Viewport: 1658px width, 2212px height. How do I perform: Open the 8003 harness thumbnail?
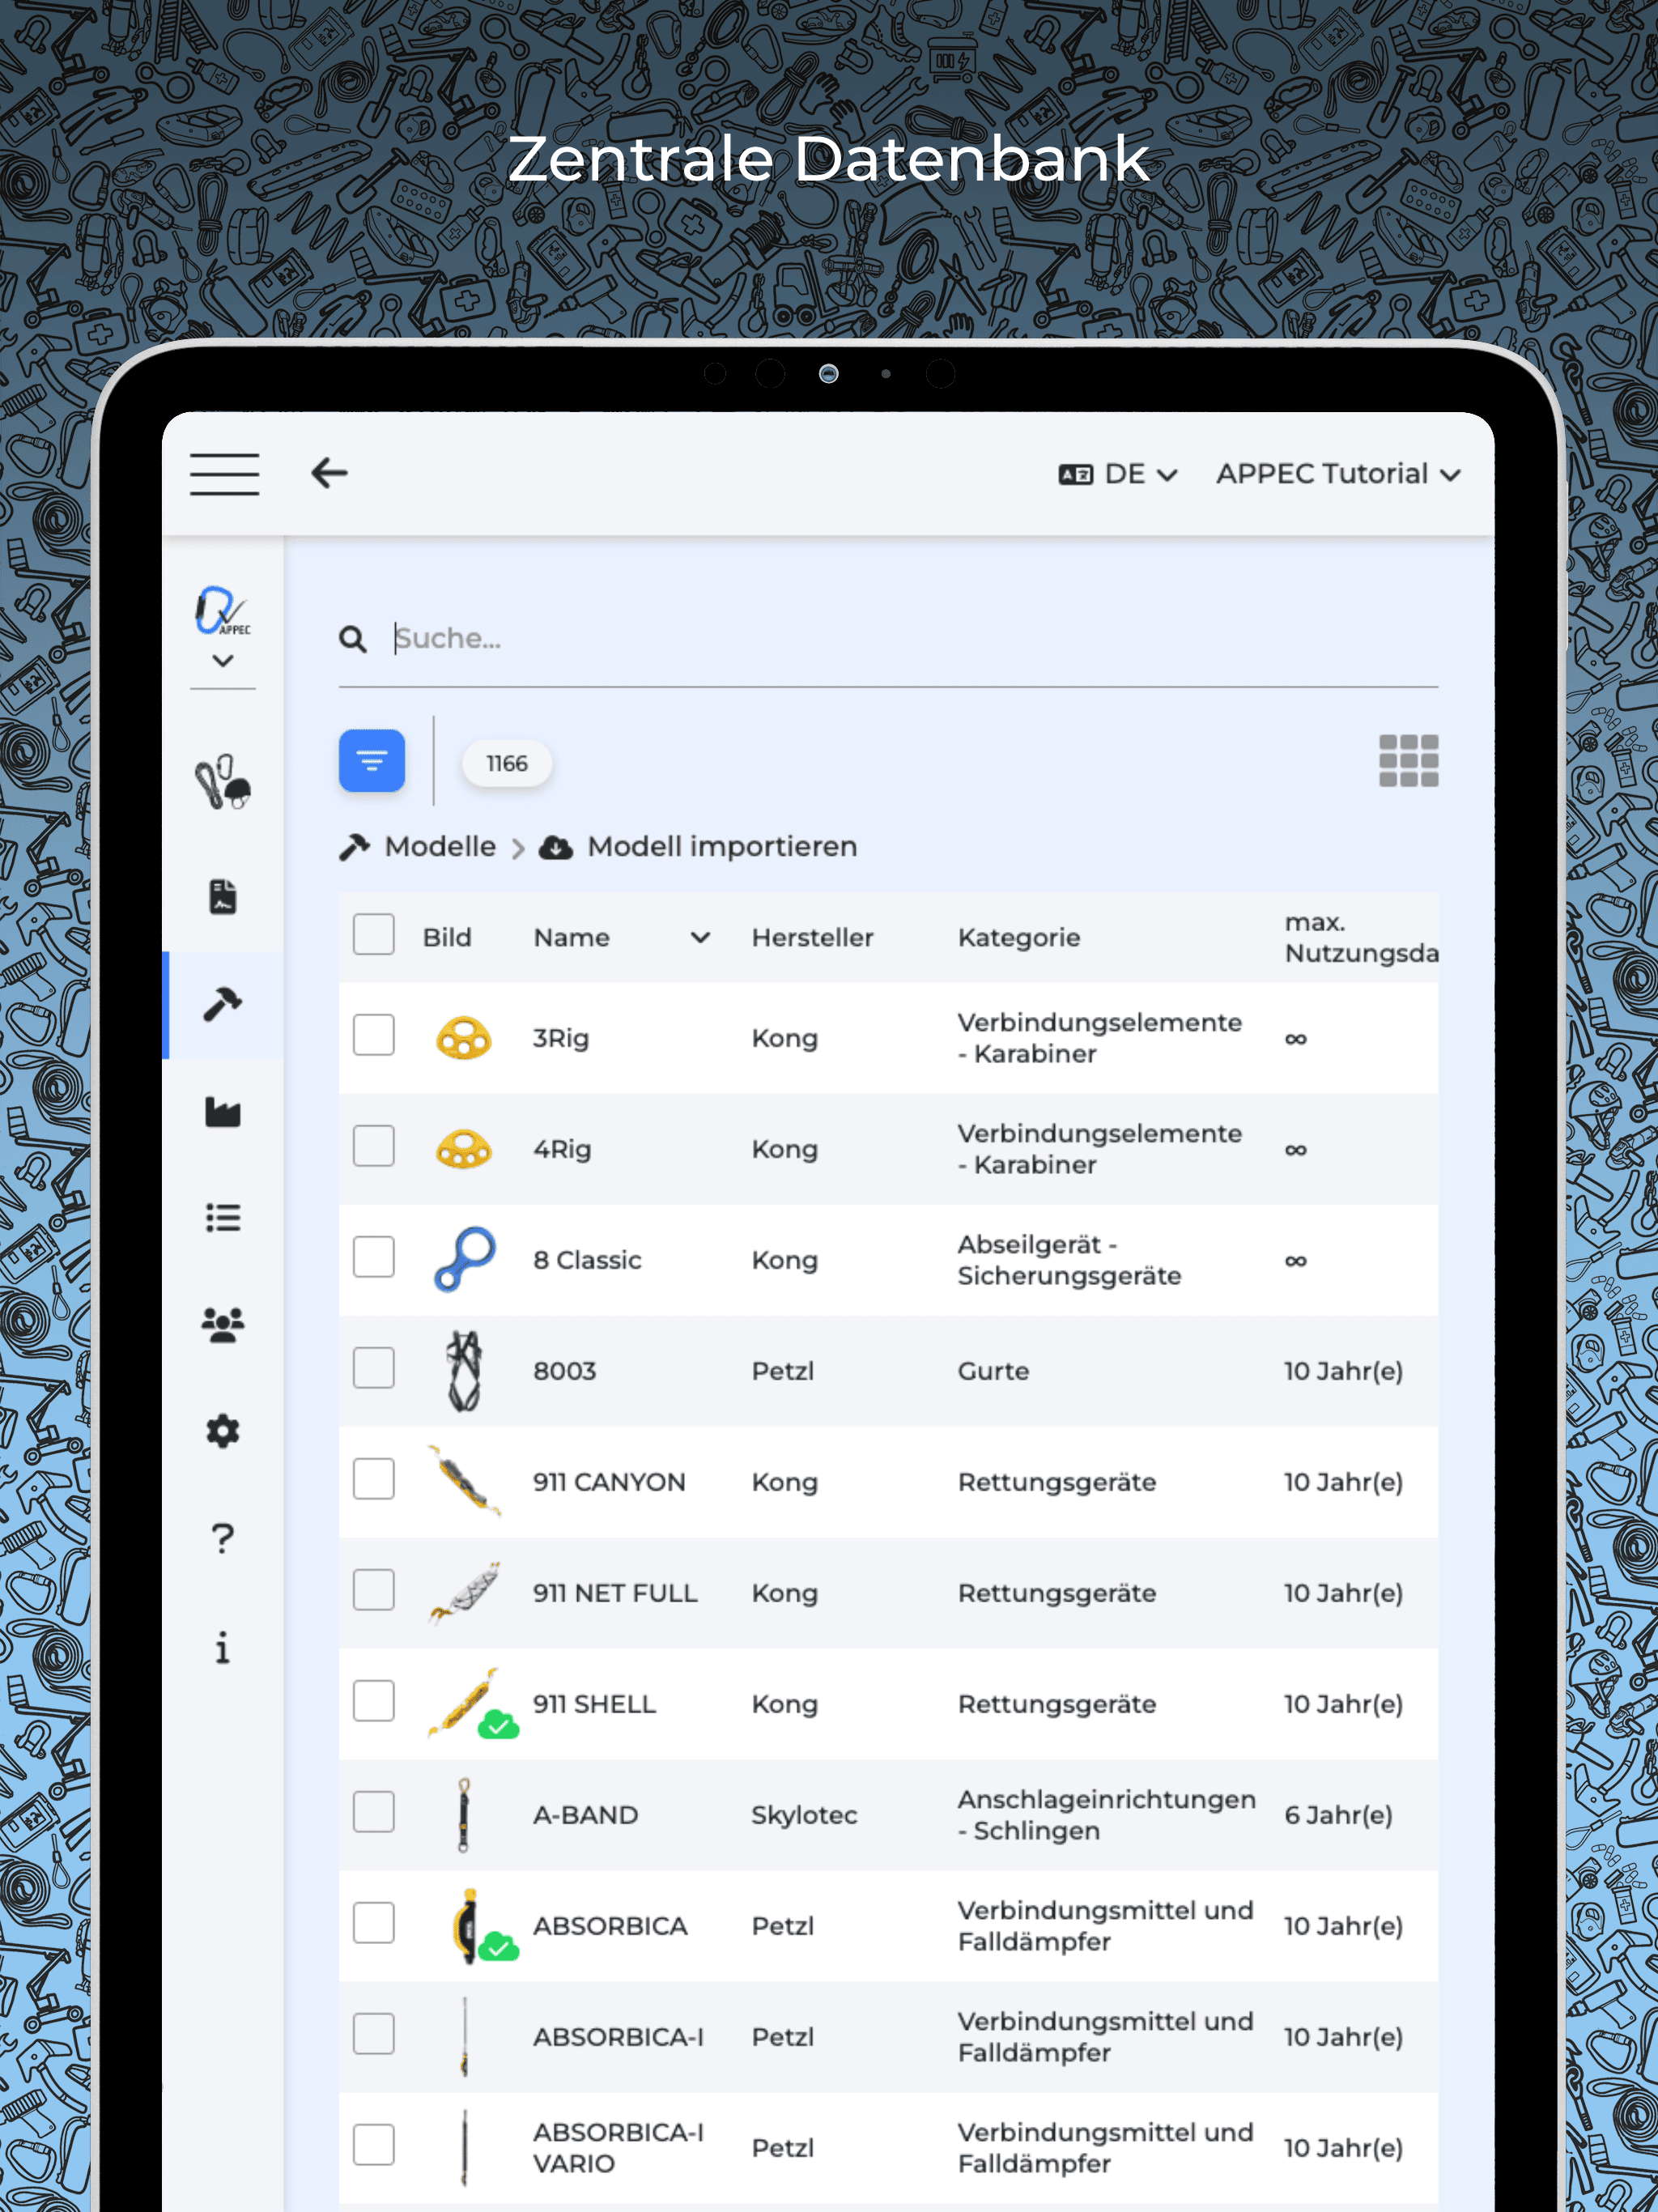464,1371
